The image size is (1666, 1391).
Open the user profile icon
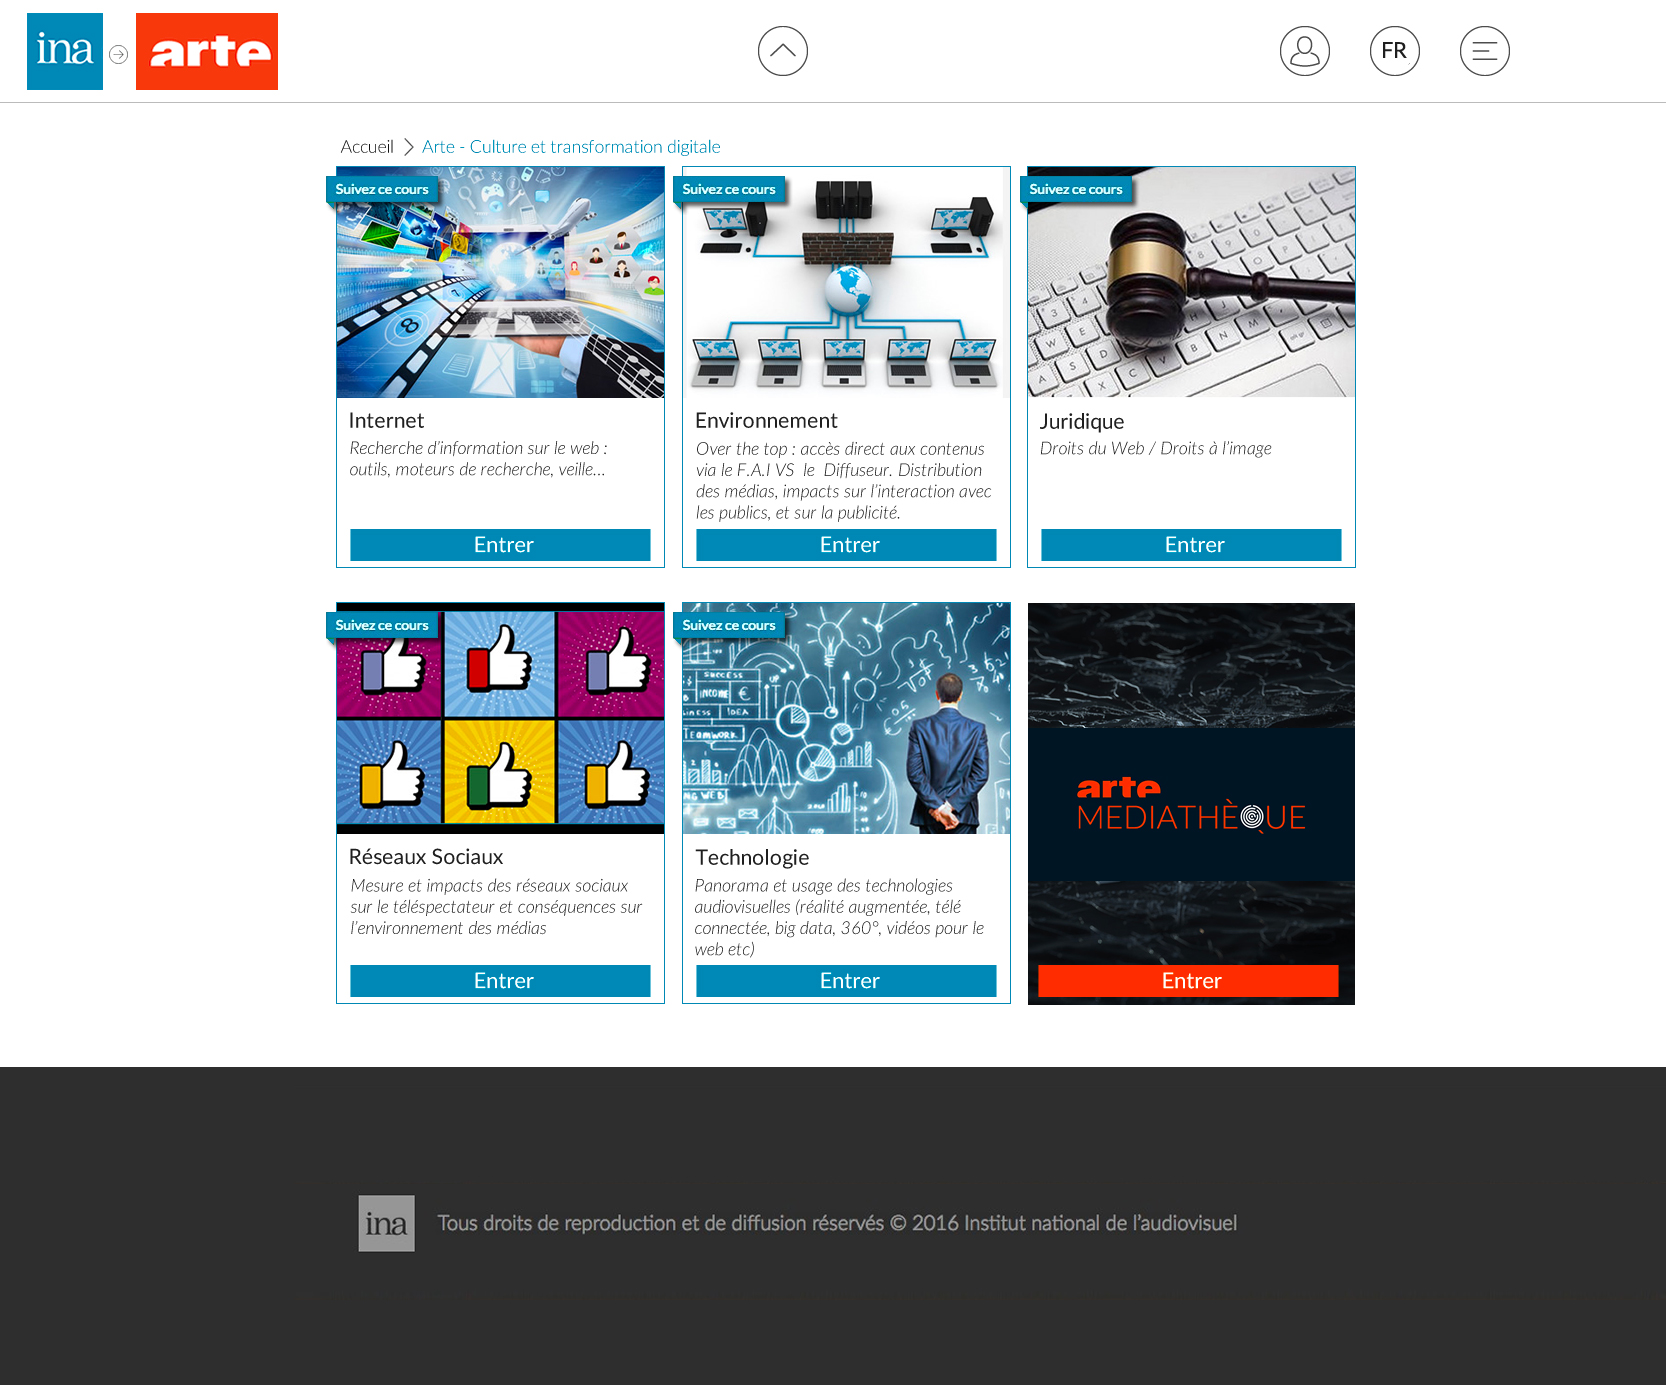[x=1305, y=51]
